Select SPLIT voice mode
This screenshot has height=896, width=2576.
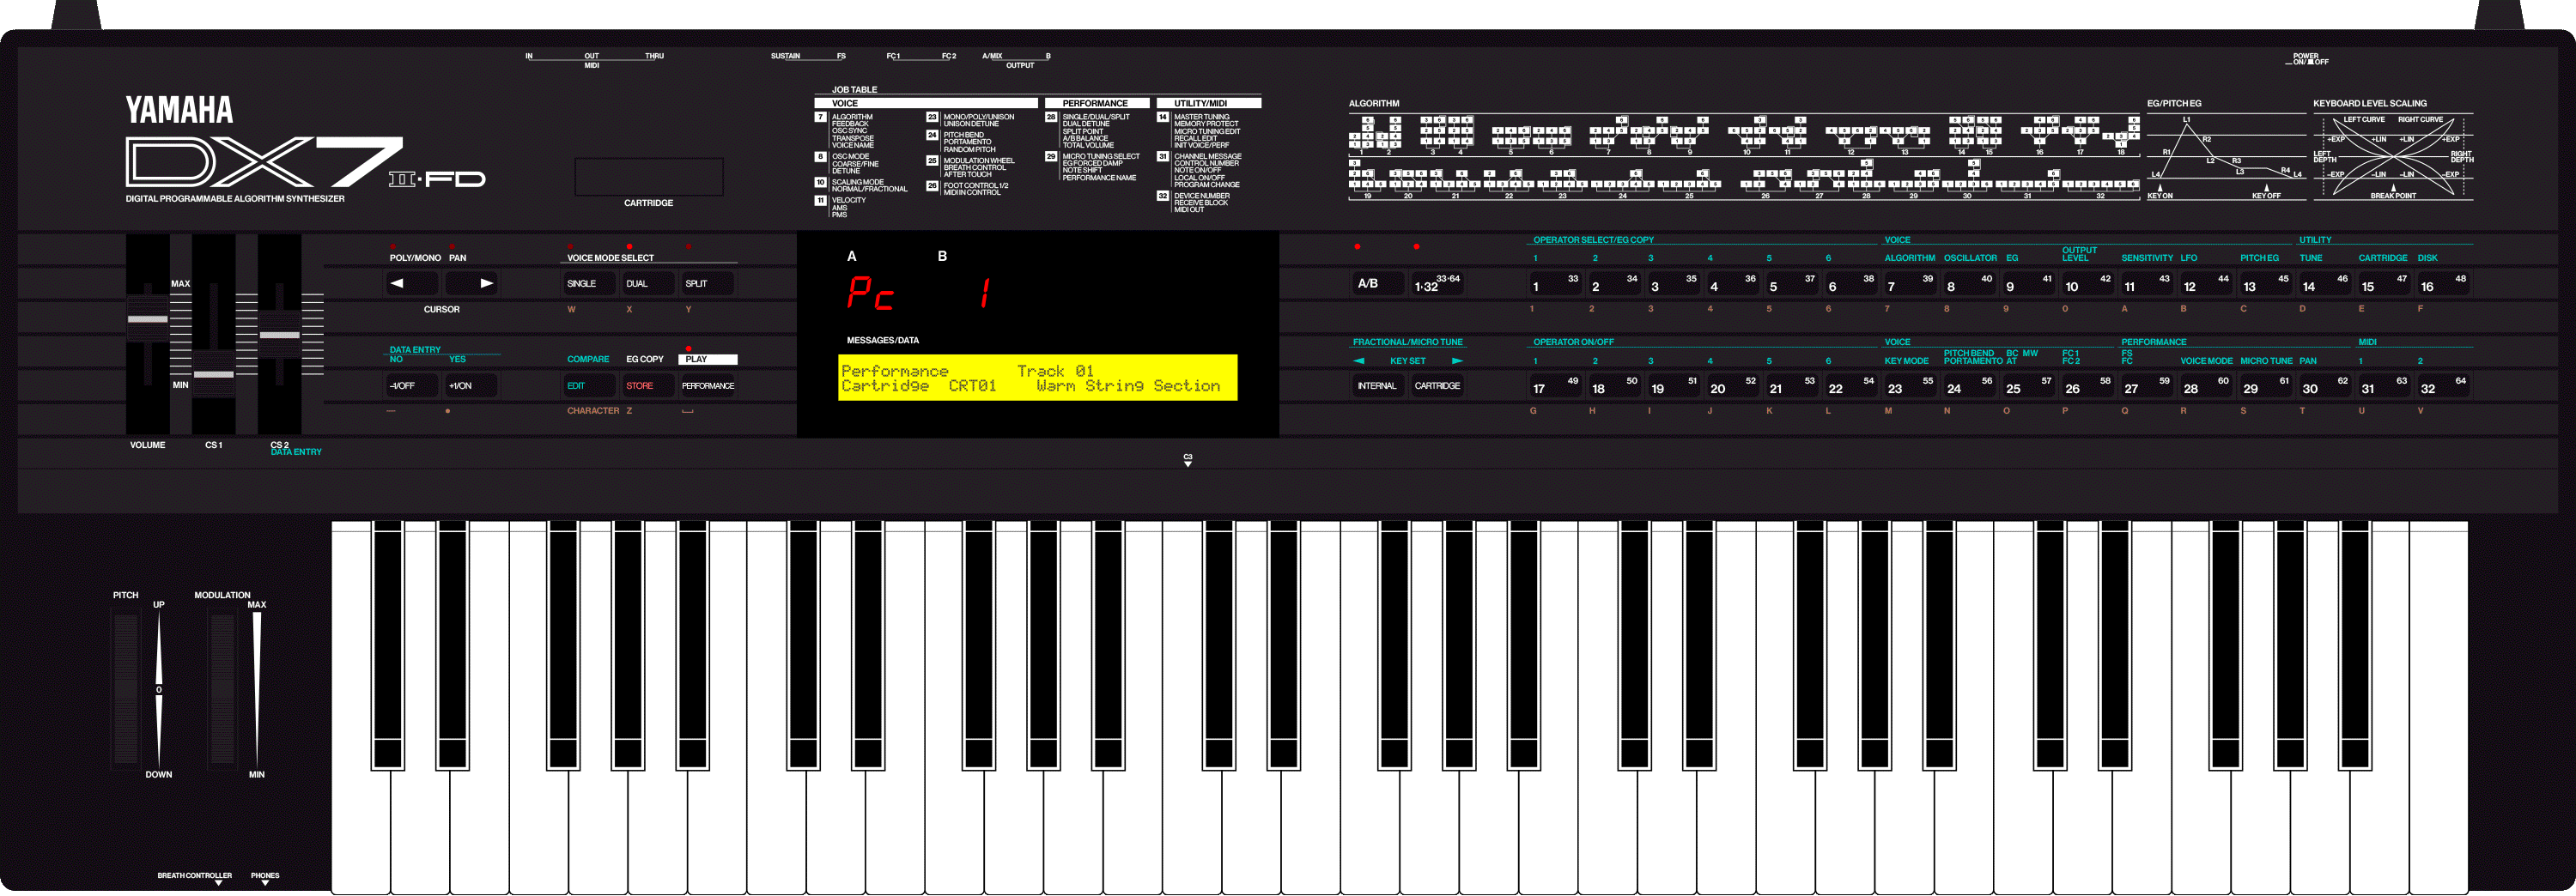click(x=707, y=284)
